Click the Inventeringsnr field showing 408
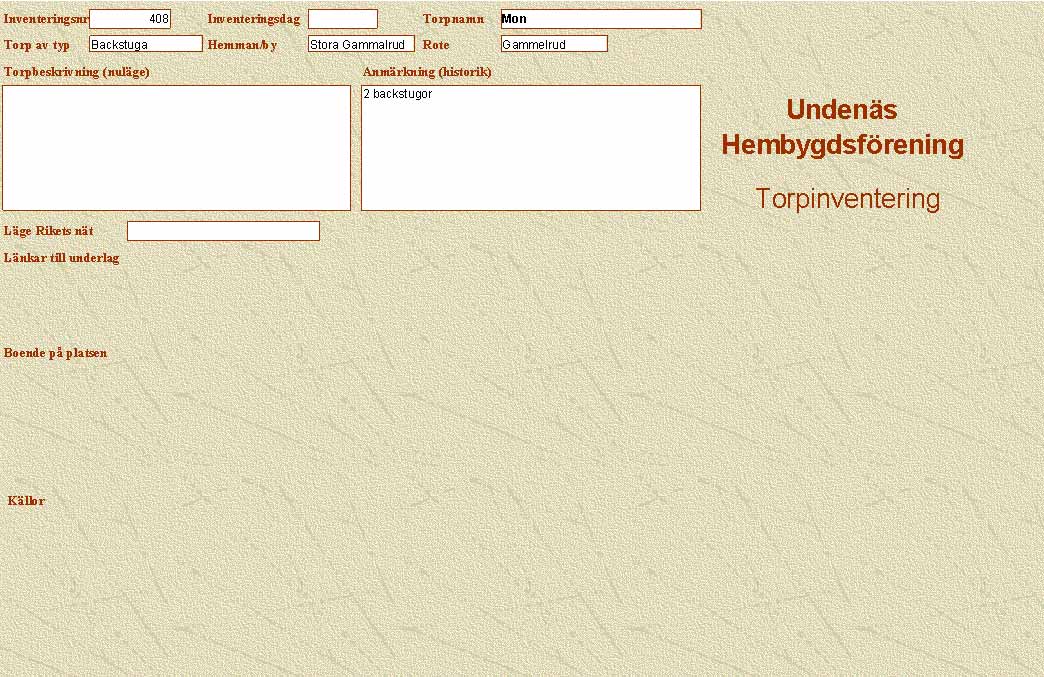Image resolution: width=1044 pixels, height=677 pixels. pyautogui.click(x=130, y=19)
